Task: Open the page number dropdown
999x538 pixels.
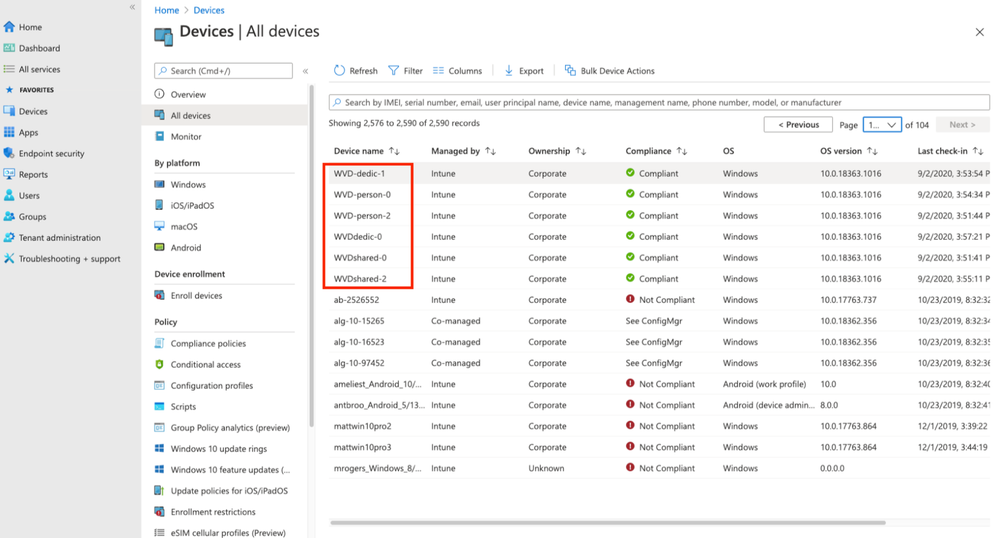Action: 882,125
